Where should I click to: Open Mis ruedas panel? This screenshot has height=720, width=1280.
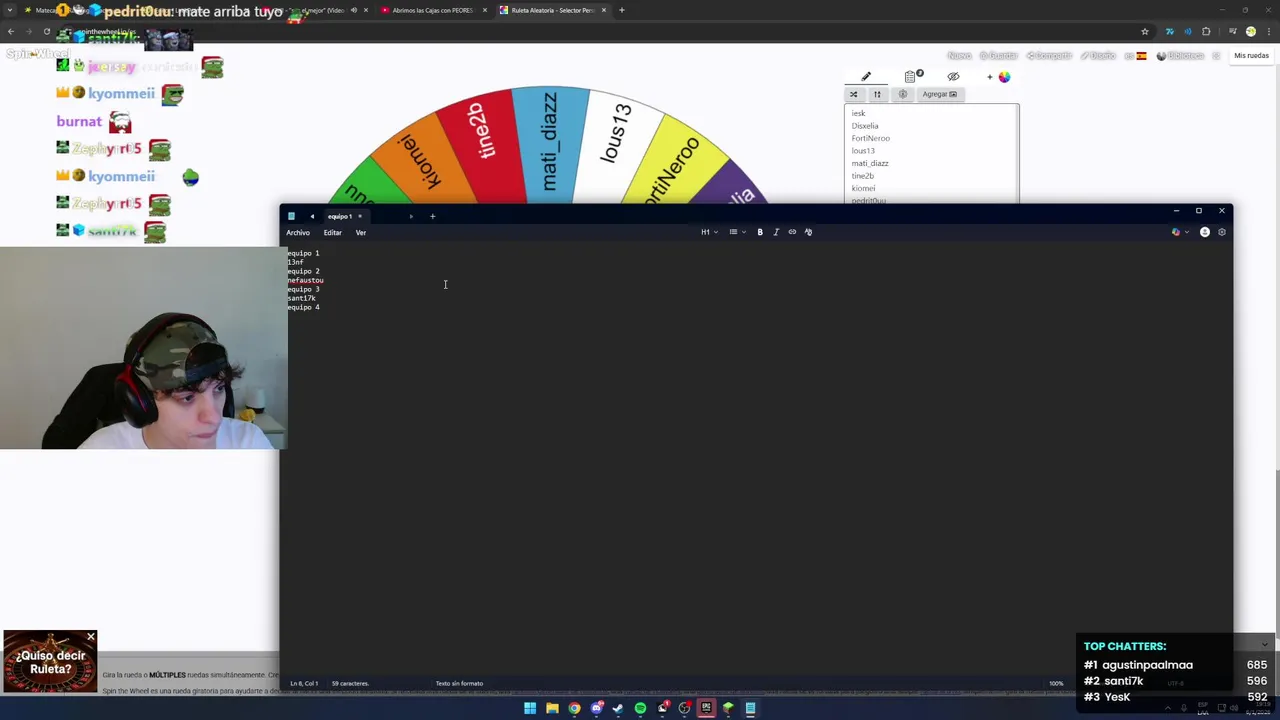coord(1251,56)
